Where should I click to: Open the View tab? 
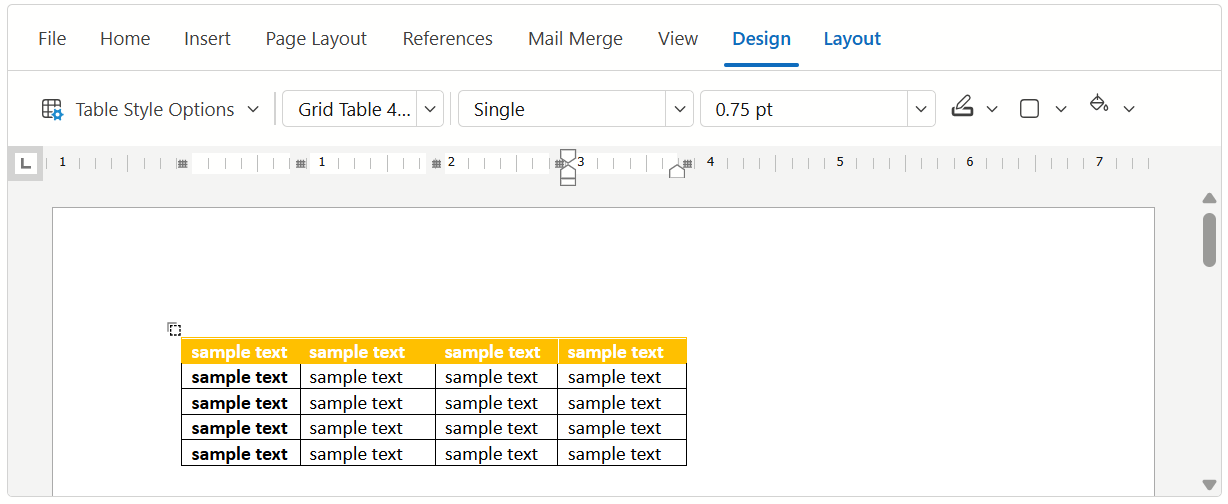click(678, 39)
